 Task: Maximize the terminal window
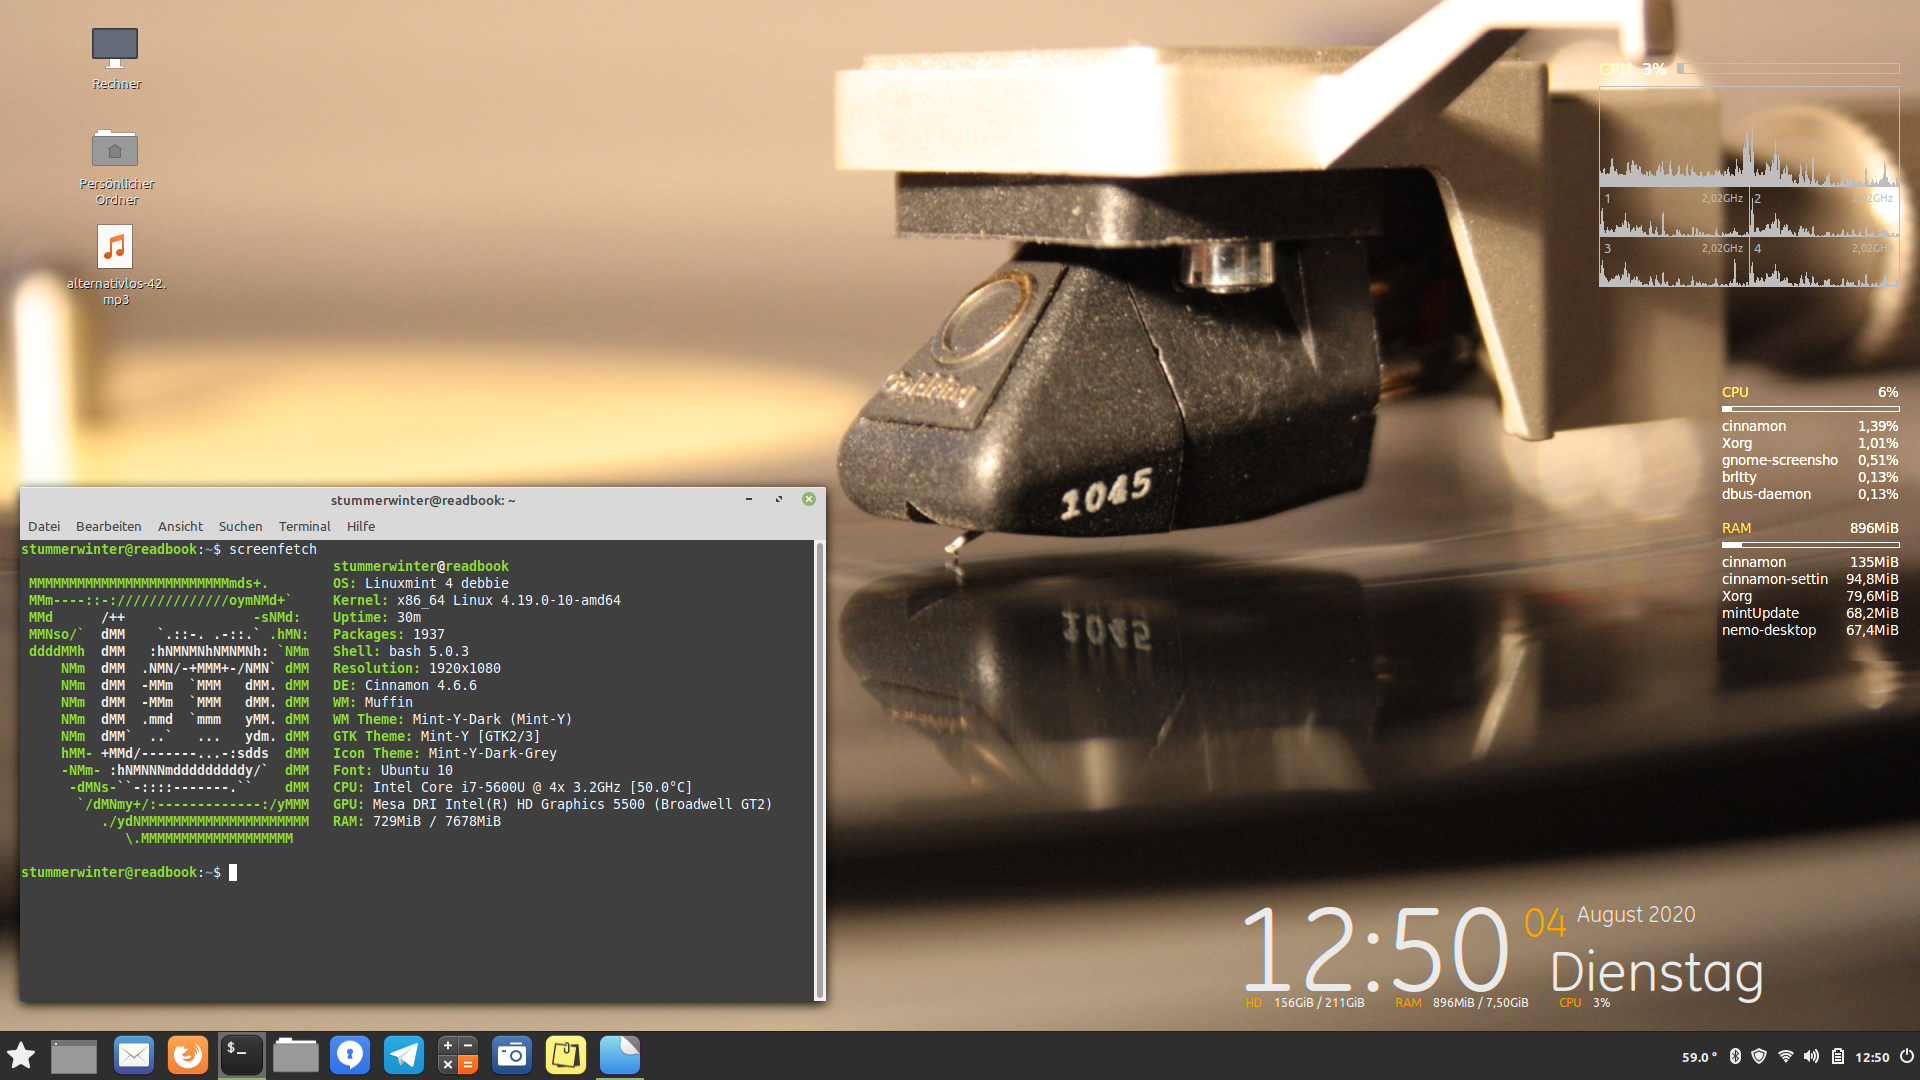click(779, 499)
